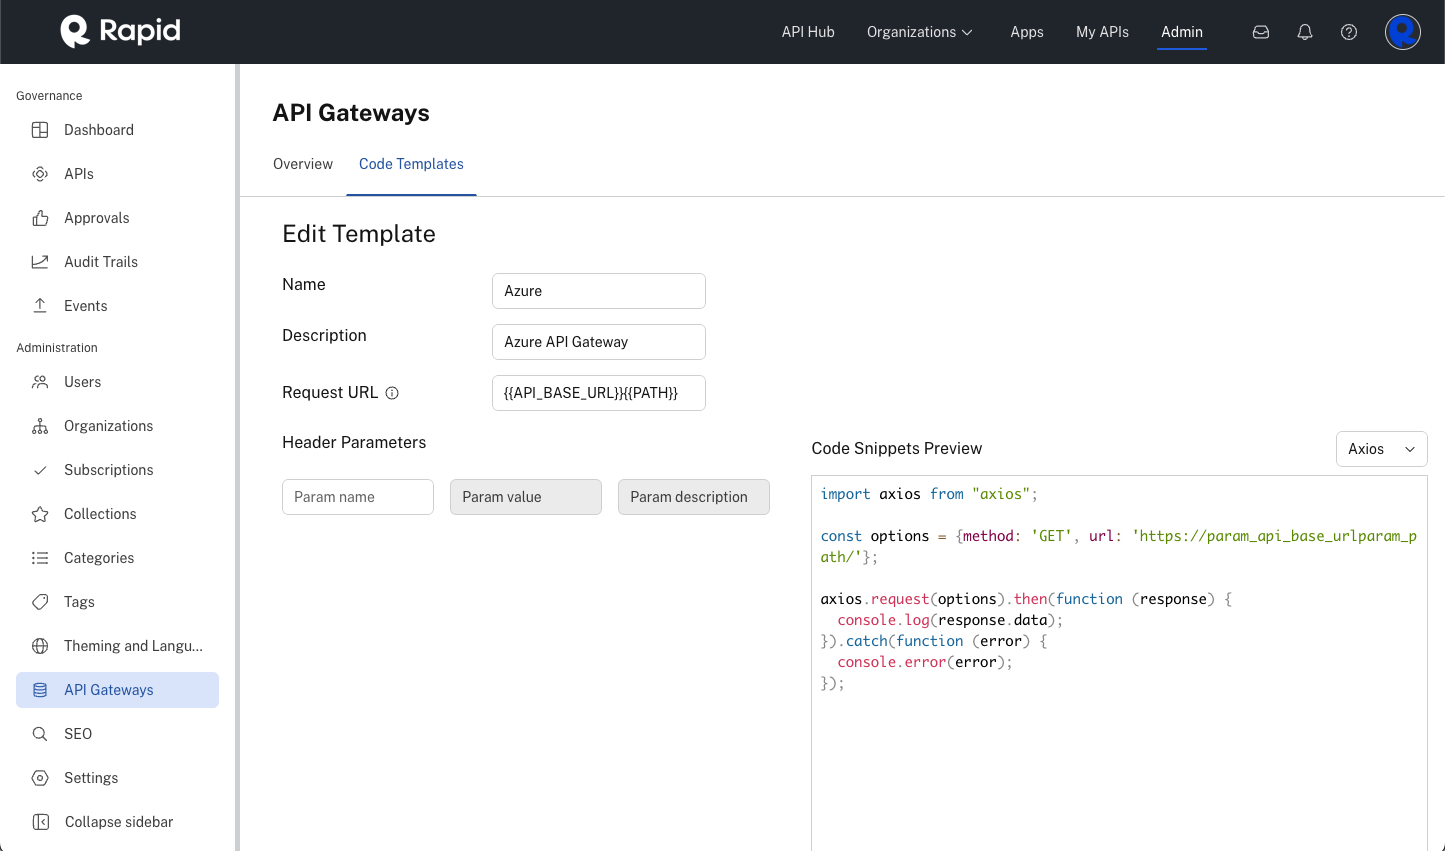Click the Subscriptions checkmark icon
Image resolution: width=1445 pixels, height=851 pixels.
coord(40,470)
